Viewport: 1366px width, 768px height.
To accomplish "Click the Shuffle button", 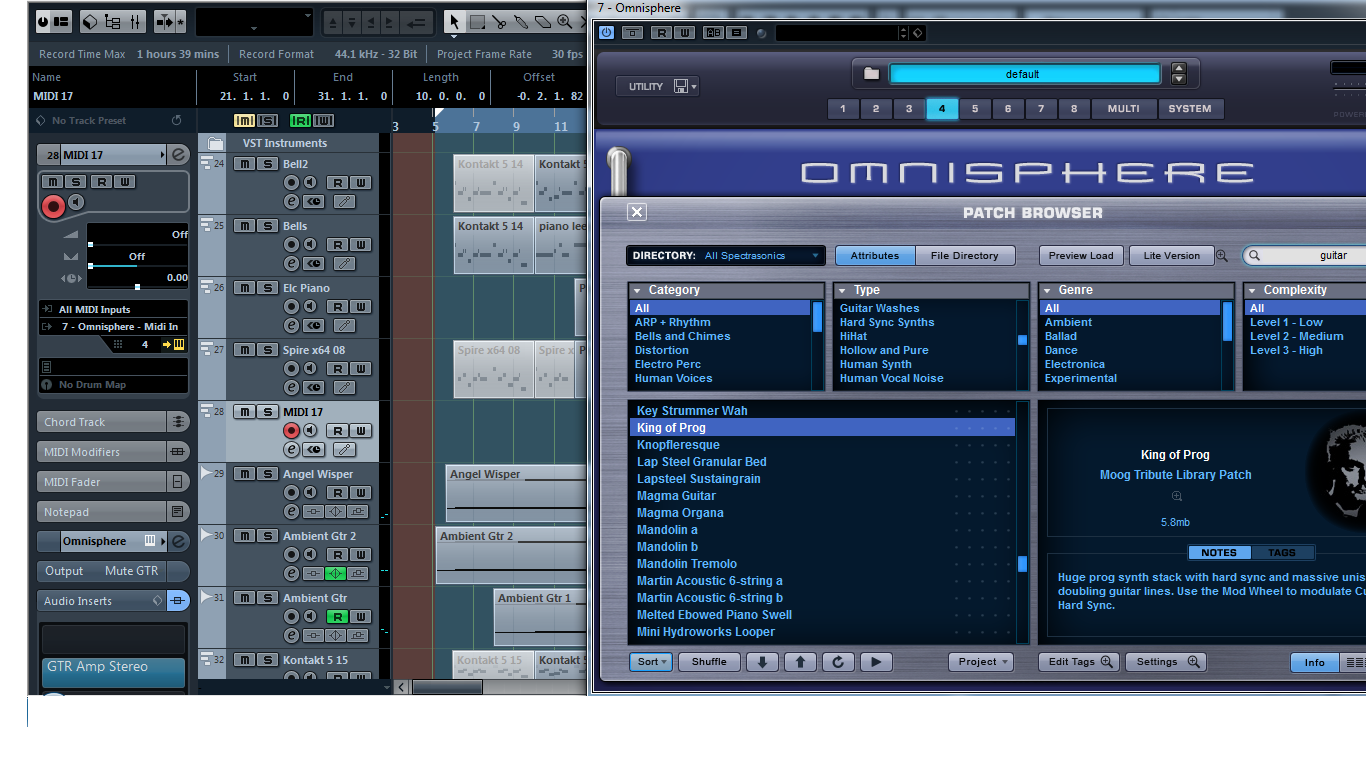I will 709,662.
